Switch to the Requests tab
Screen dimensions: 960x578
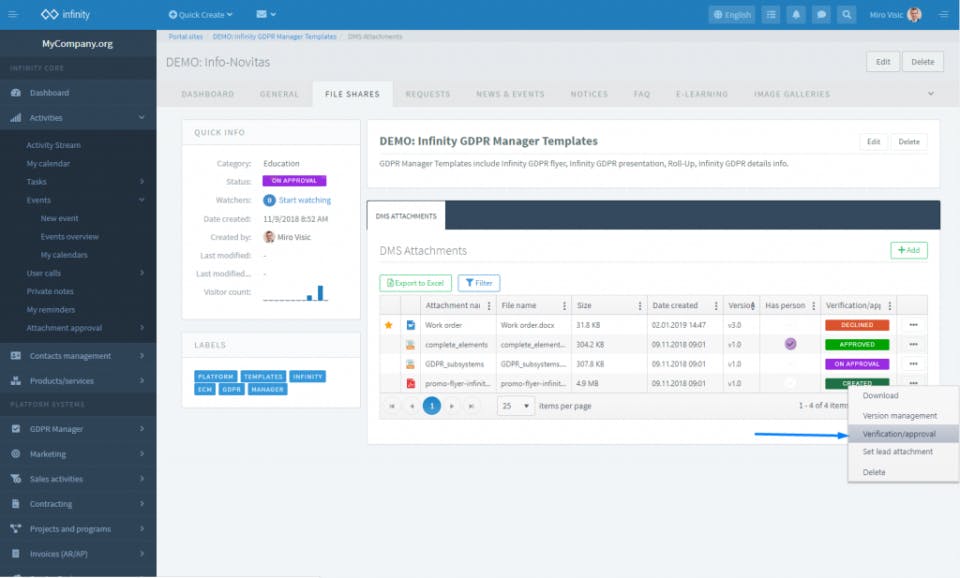click(x=427, y=94)
